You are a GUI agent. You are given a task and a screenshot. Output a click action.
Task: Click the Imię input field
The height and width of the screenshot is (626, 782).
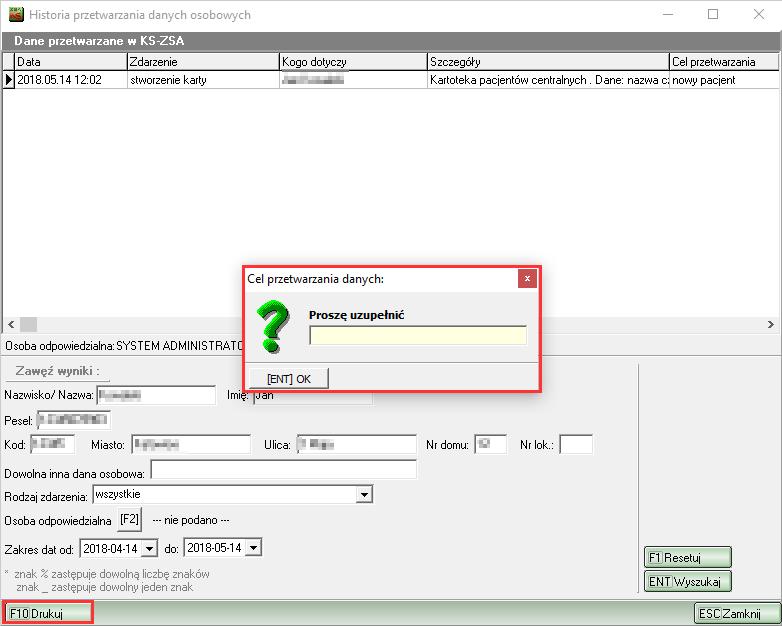(x=313, y=396)
